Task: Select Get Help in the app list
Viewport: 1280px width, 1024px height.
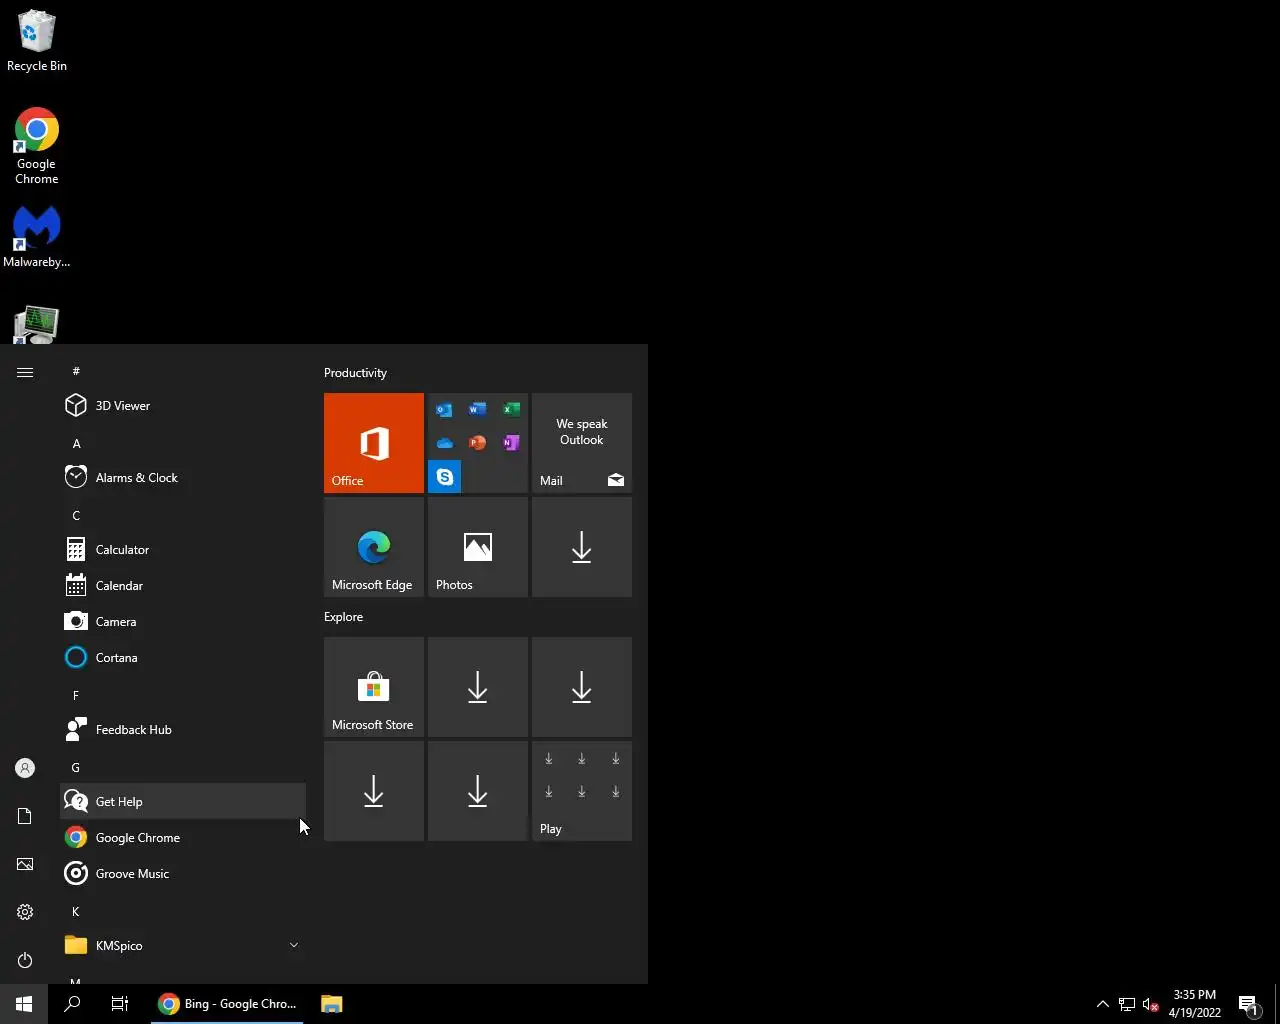Action: pyautogui.click(x=183, y=802)
